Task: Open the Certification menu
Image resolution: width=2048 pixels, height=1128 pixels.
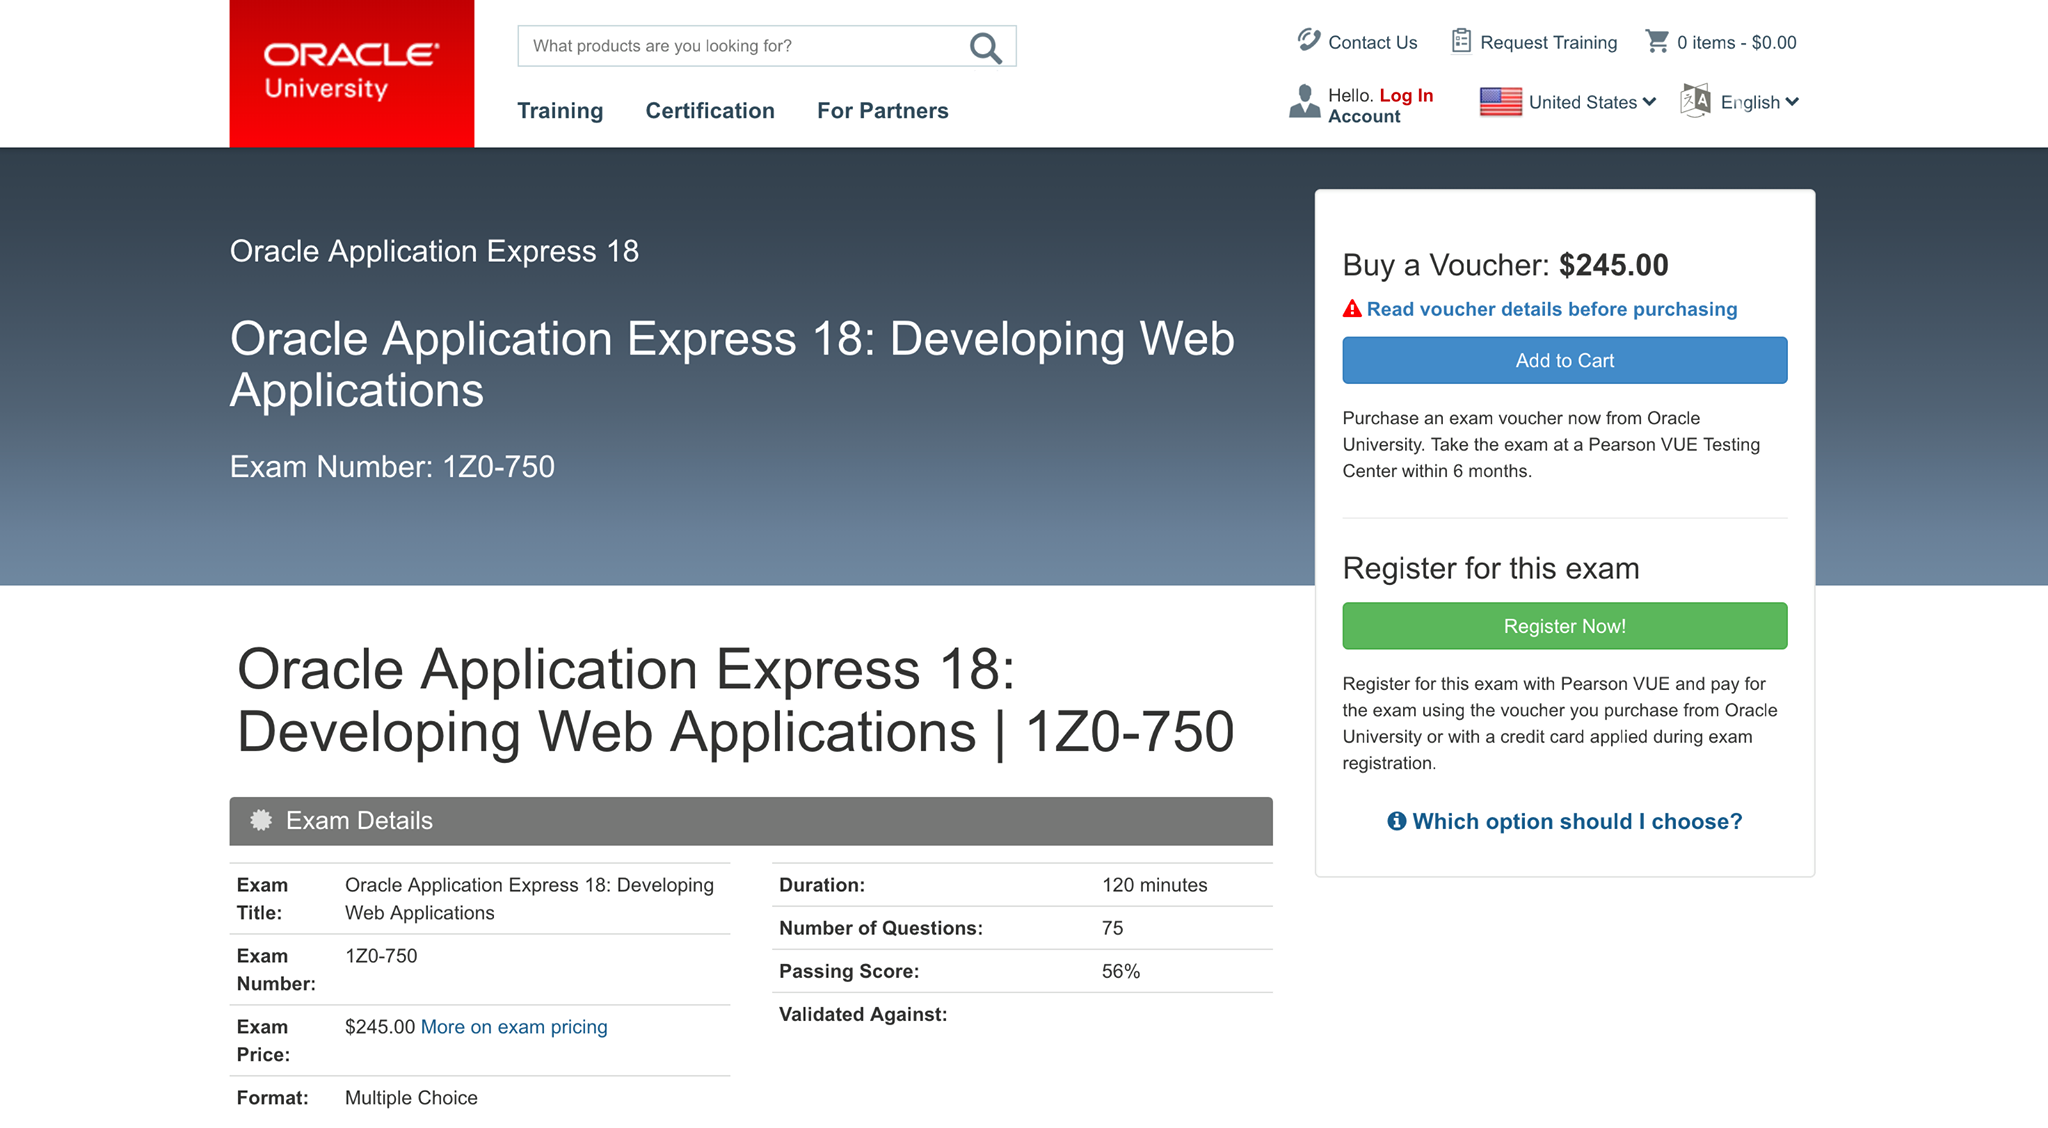Action: tap(710, 111)
